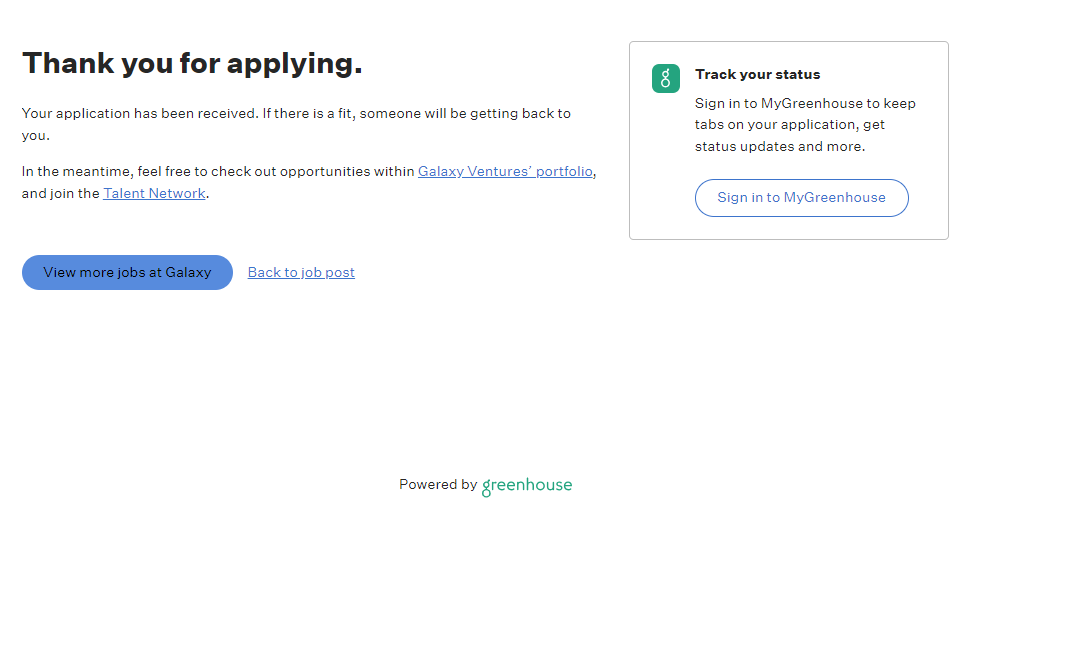Visit the Talent Network link
Screen dimensions: 1078x652
click(154, 193)
